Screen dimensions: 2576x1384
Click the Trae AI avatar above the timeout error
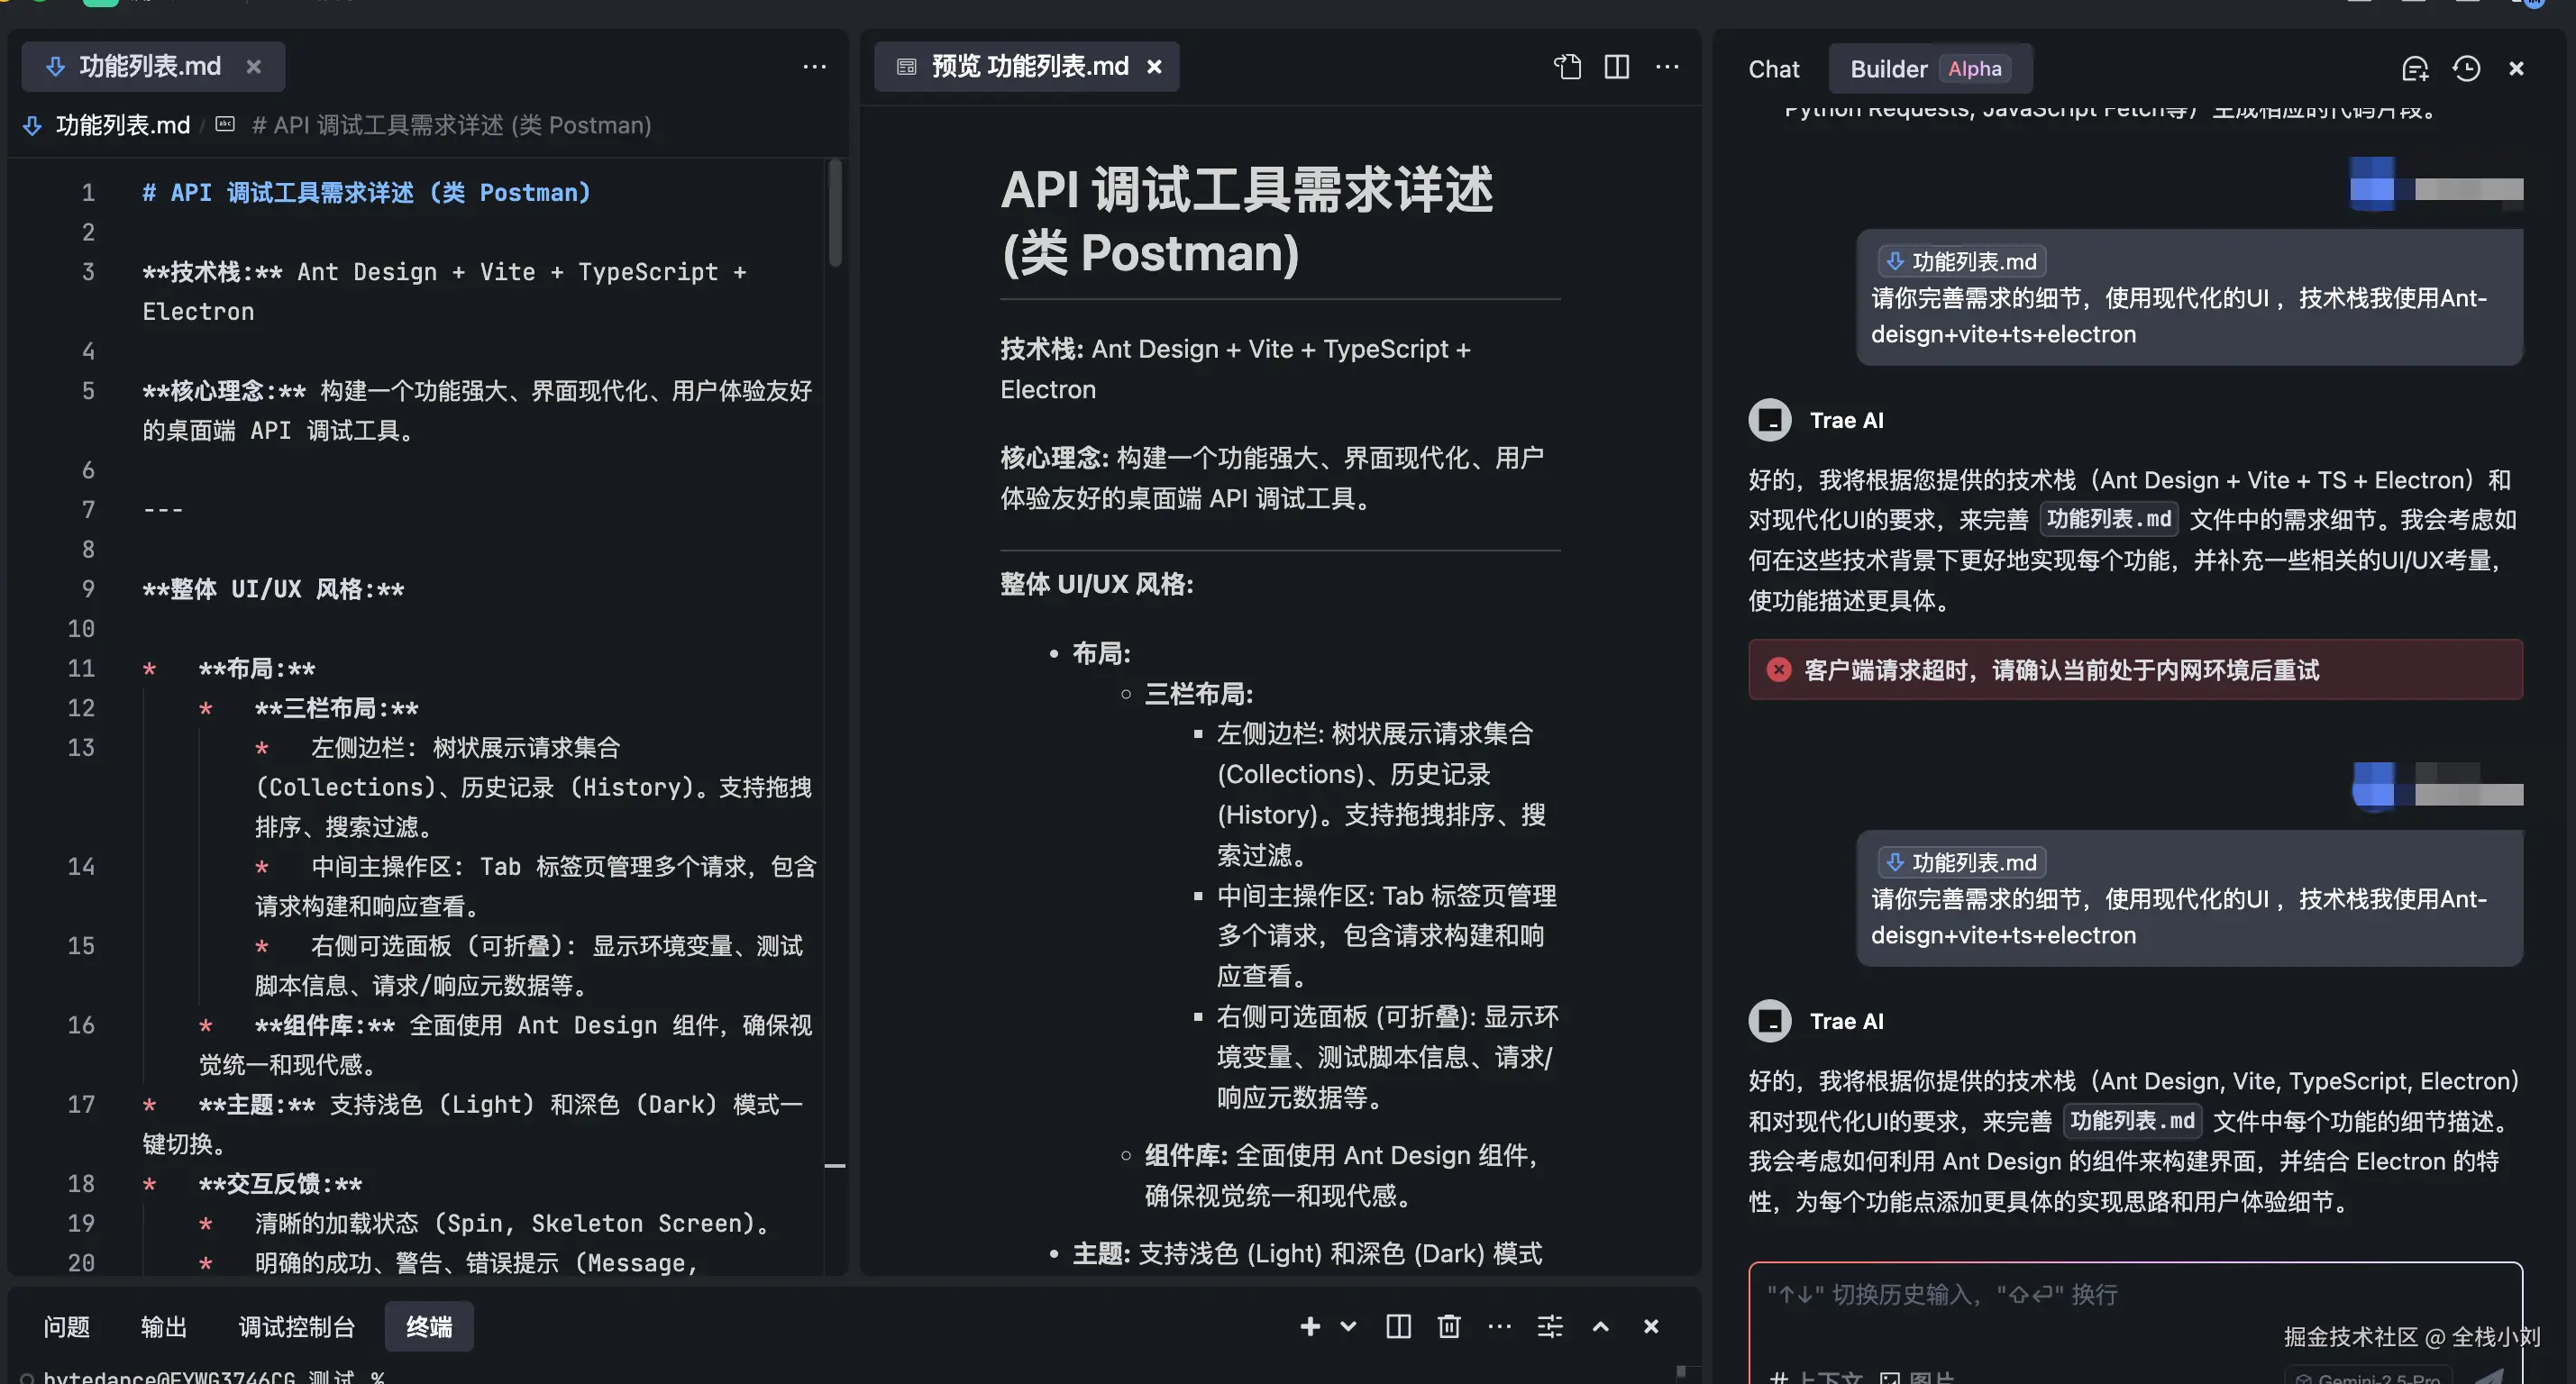[1770, 420]
